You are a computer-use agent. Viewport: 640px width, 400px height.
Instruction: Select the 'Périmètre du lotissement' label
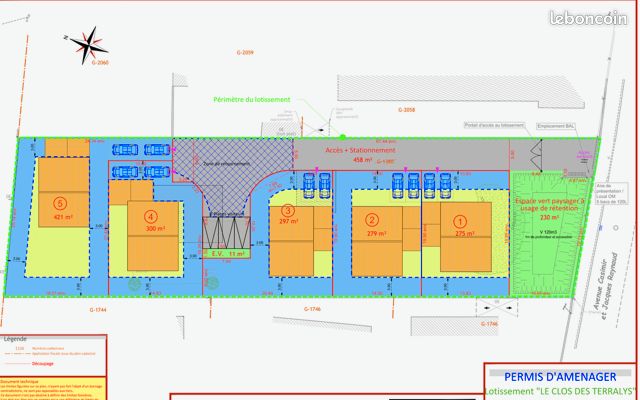(x=252, y=100)
